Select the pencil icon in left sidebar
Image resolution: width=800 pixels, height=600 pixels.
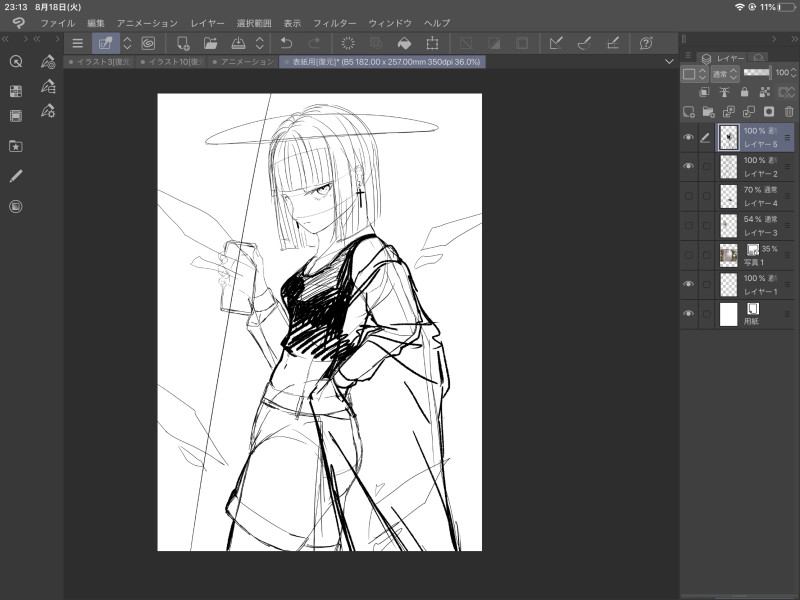pyautogui.click(x=16, y=177)
